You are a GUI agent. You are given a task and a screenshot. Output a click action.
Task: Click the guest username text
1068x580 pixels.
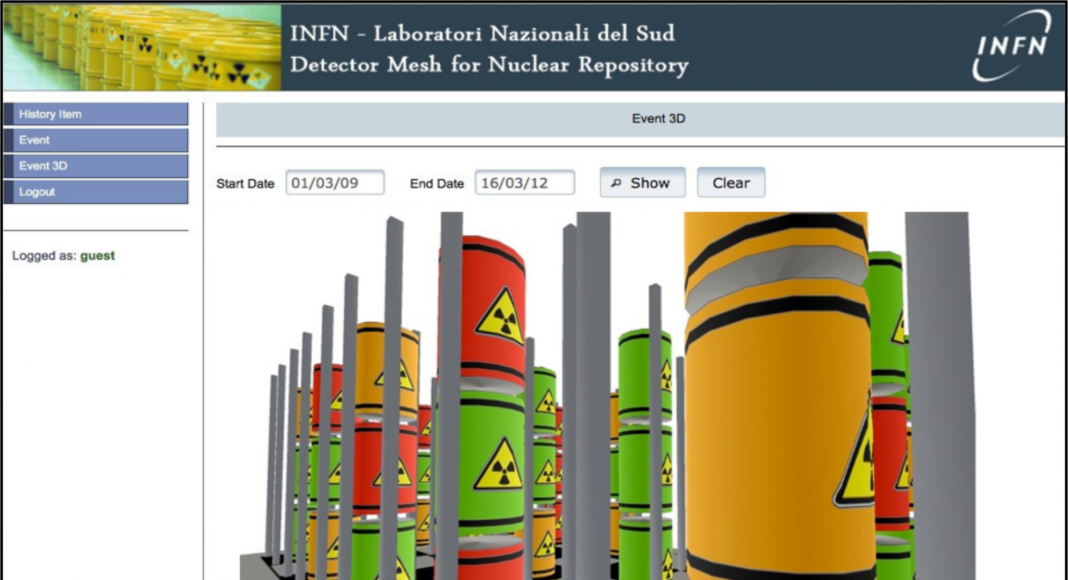click(97, 256)
